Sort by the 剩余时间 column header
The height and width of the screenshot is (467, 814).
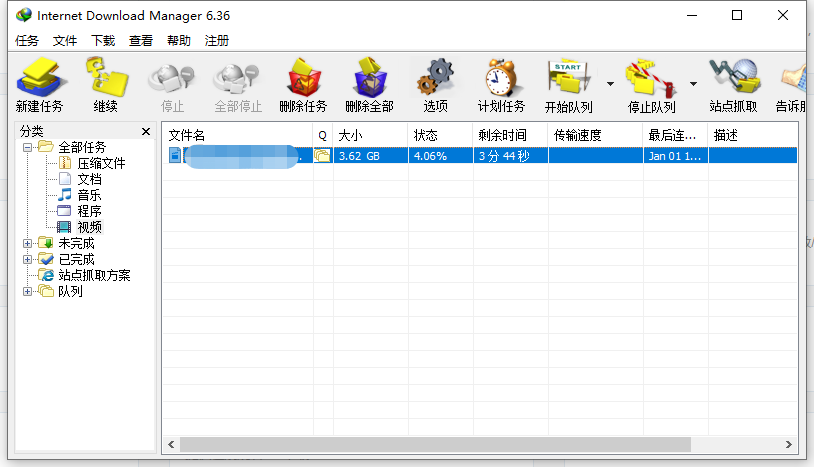(x=510, y=135)
